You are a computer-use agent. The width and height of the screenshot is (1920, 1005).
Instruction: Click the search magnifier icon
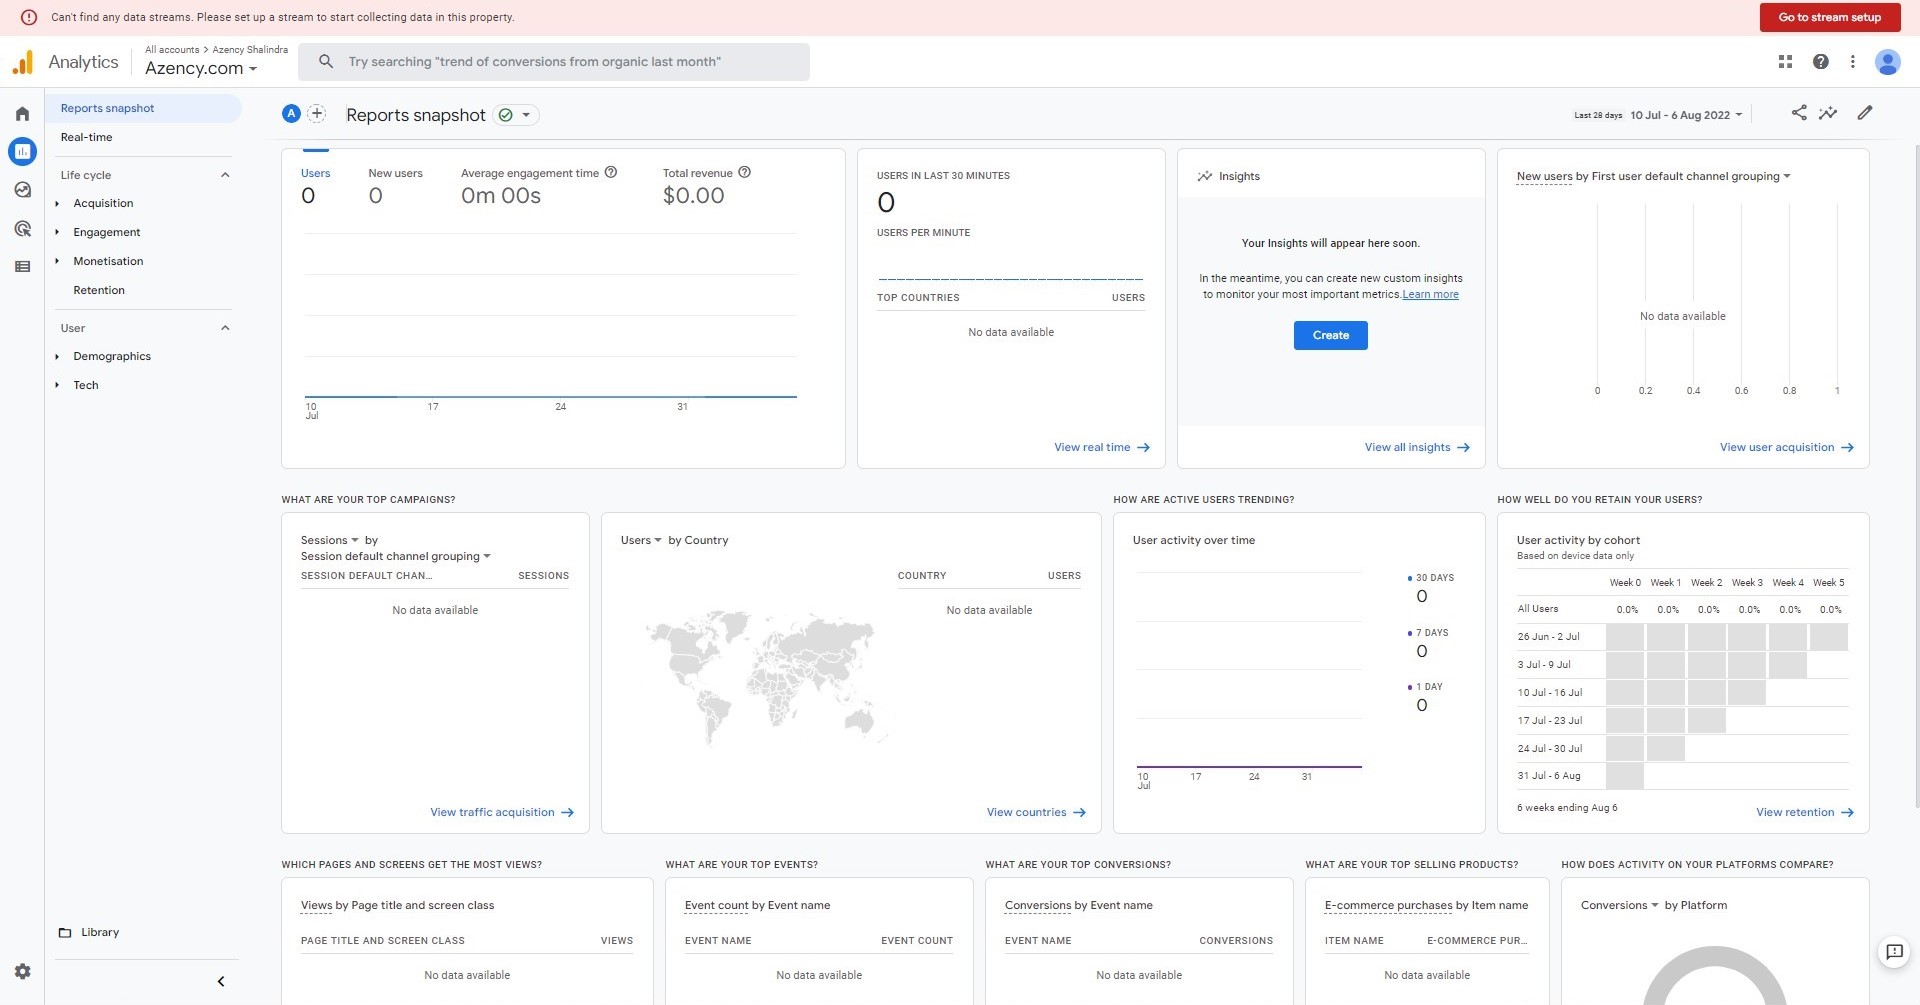[x=326, y=62]
